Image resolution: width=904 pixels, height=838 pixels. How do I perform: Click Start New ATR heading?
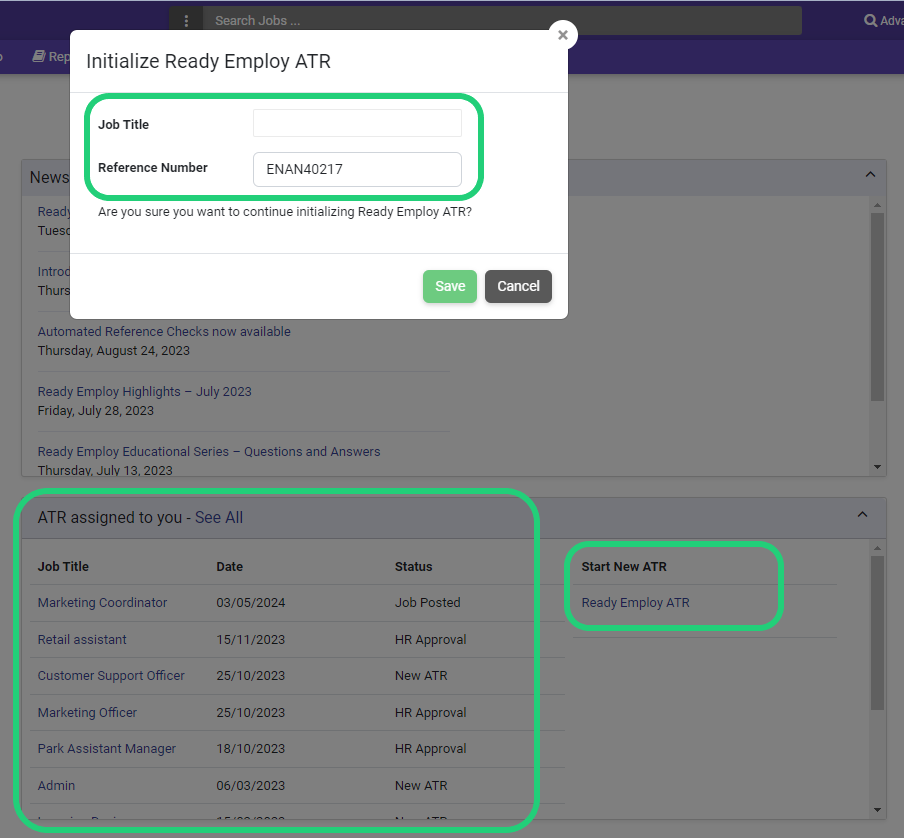click(624, 567)
